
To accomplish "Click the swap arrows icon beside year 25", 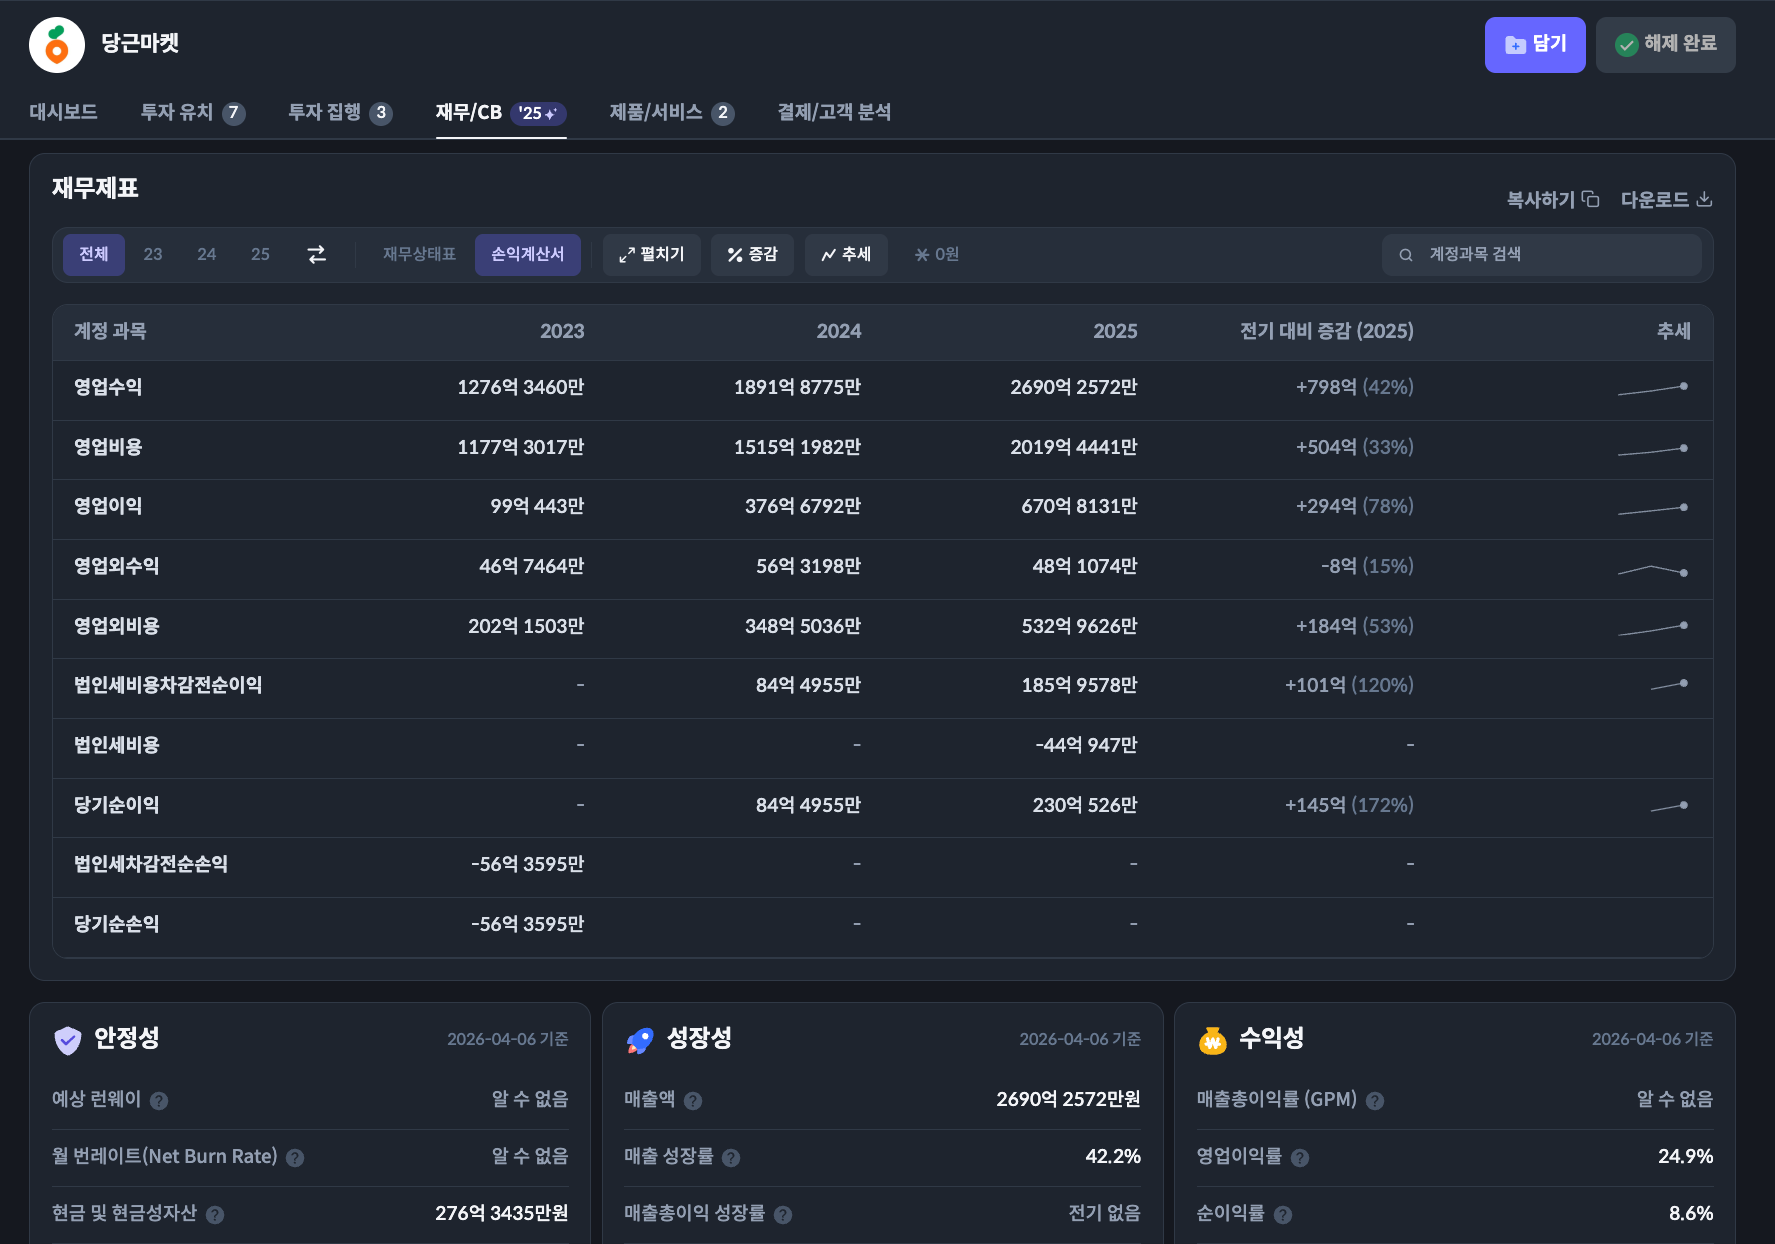I will pos(316,255).
